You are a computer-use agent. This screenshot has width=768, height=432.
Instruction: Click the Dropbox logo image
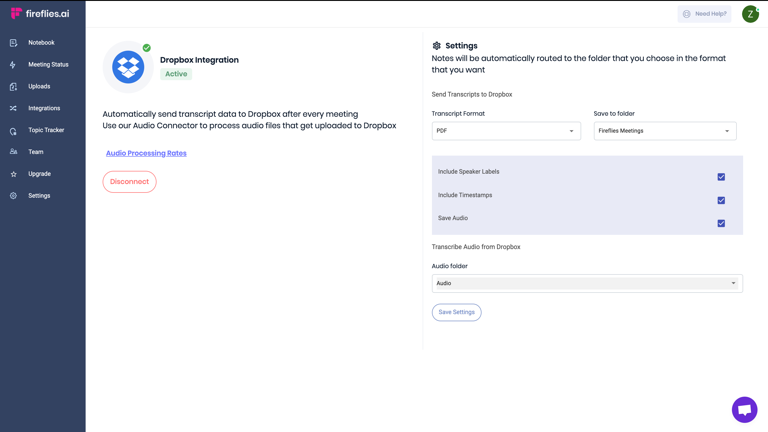click(128, 67)
